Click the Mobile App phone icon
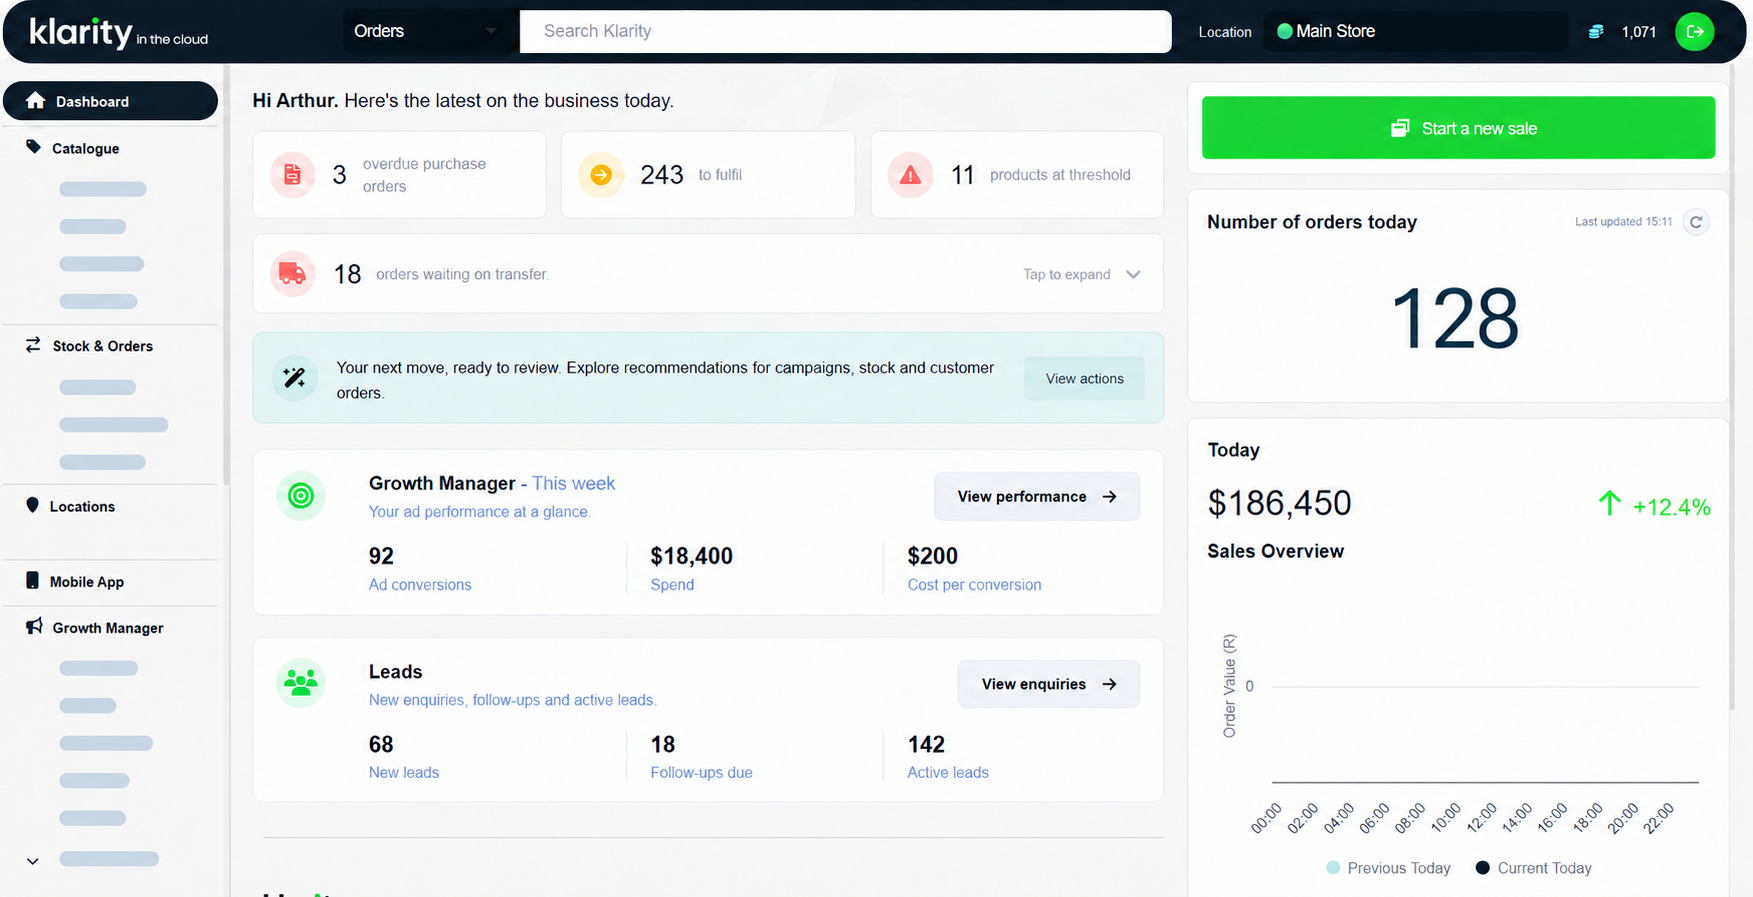 click(x=32, y=580)
